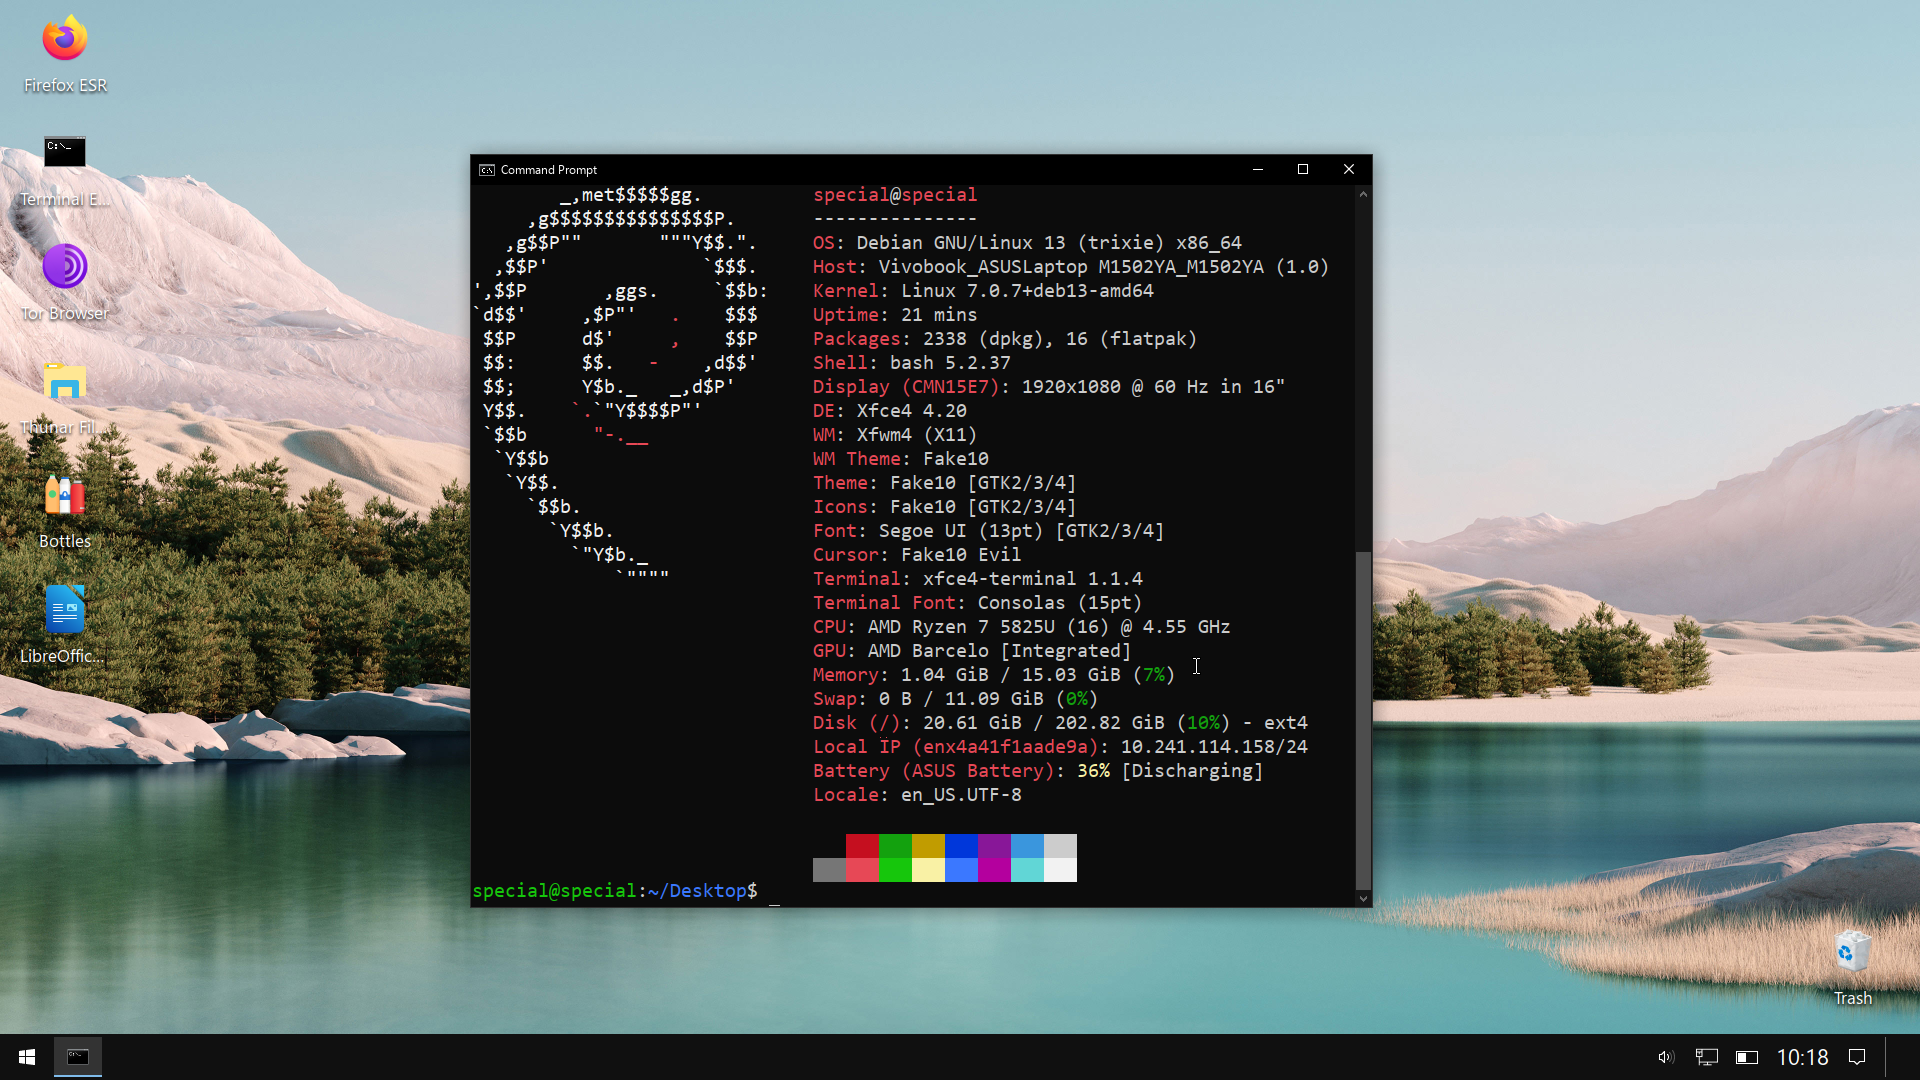
Task: Close the Command Prompt window
Action: [x=1349, y=169]
